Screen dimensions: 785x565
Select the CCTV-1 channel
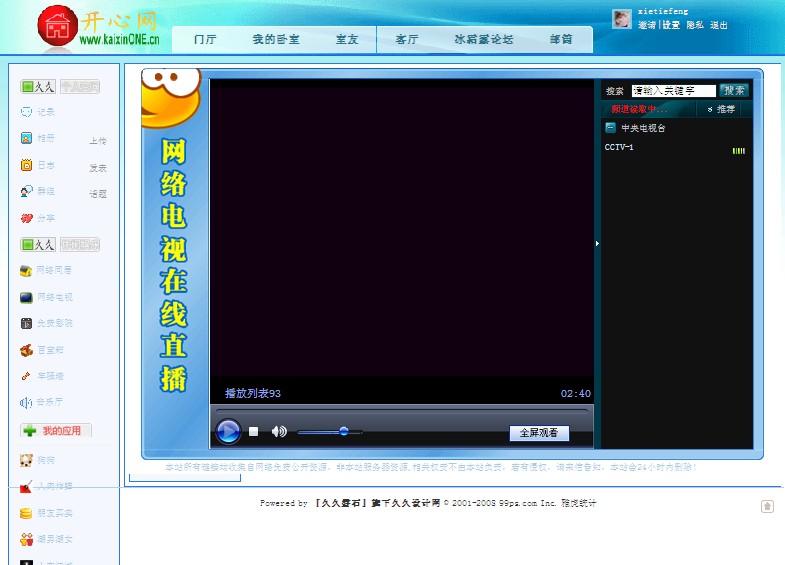point(619,147)
